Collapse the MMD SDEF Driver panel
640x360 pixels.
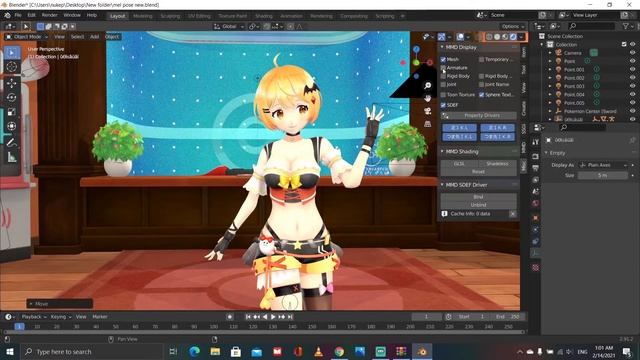[x=442, y=185]
